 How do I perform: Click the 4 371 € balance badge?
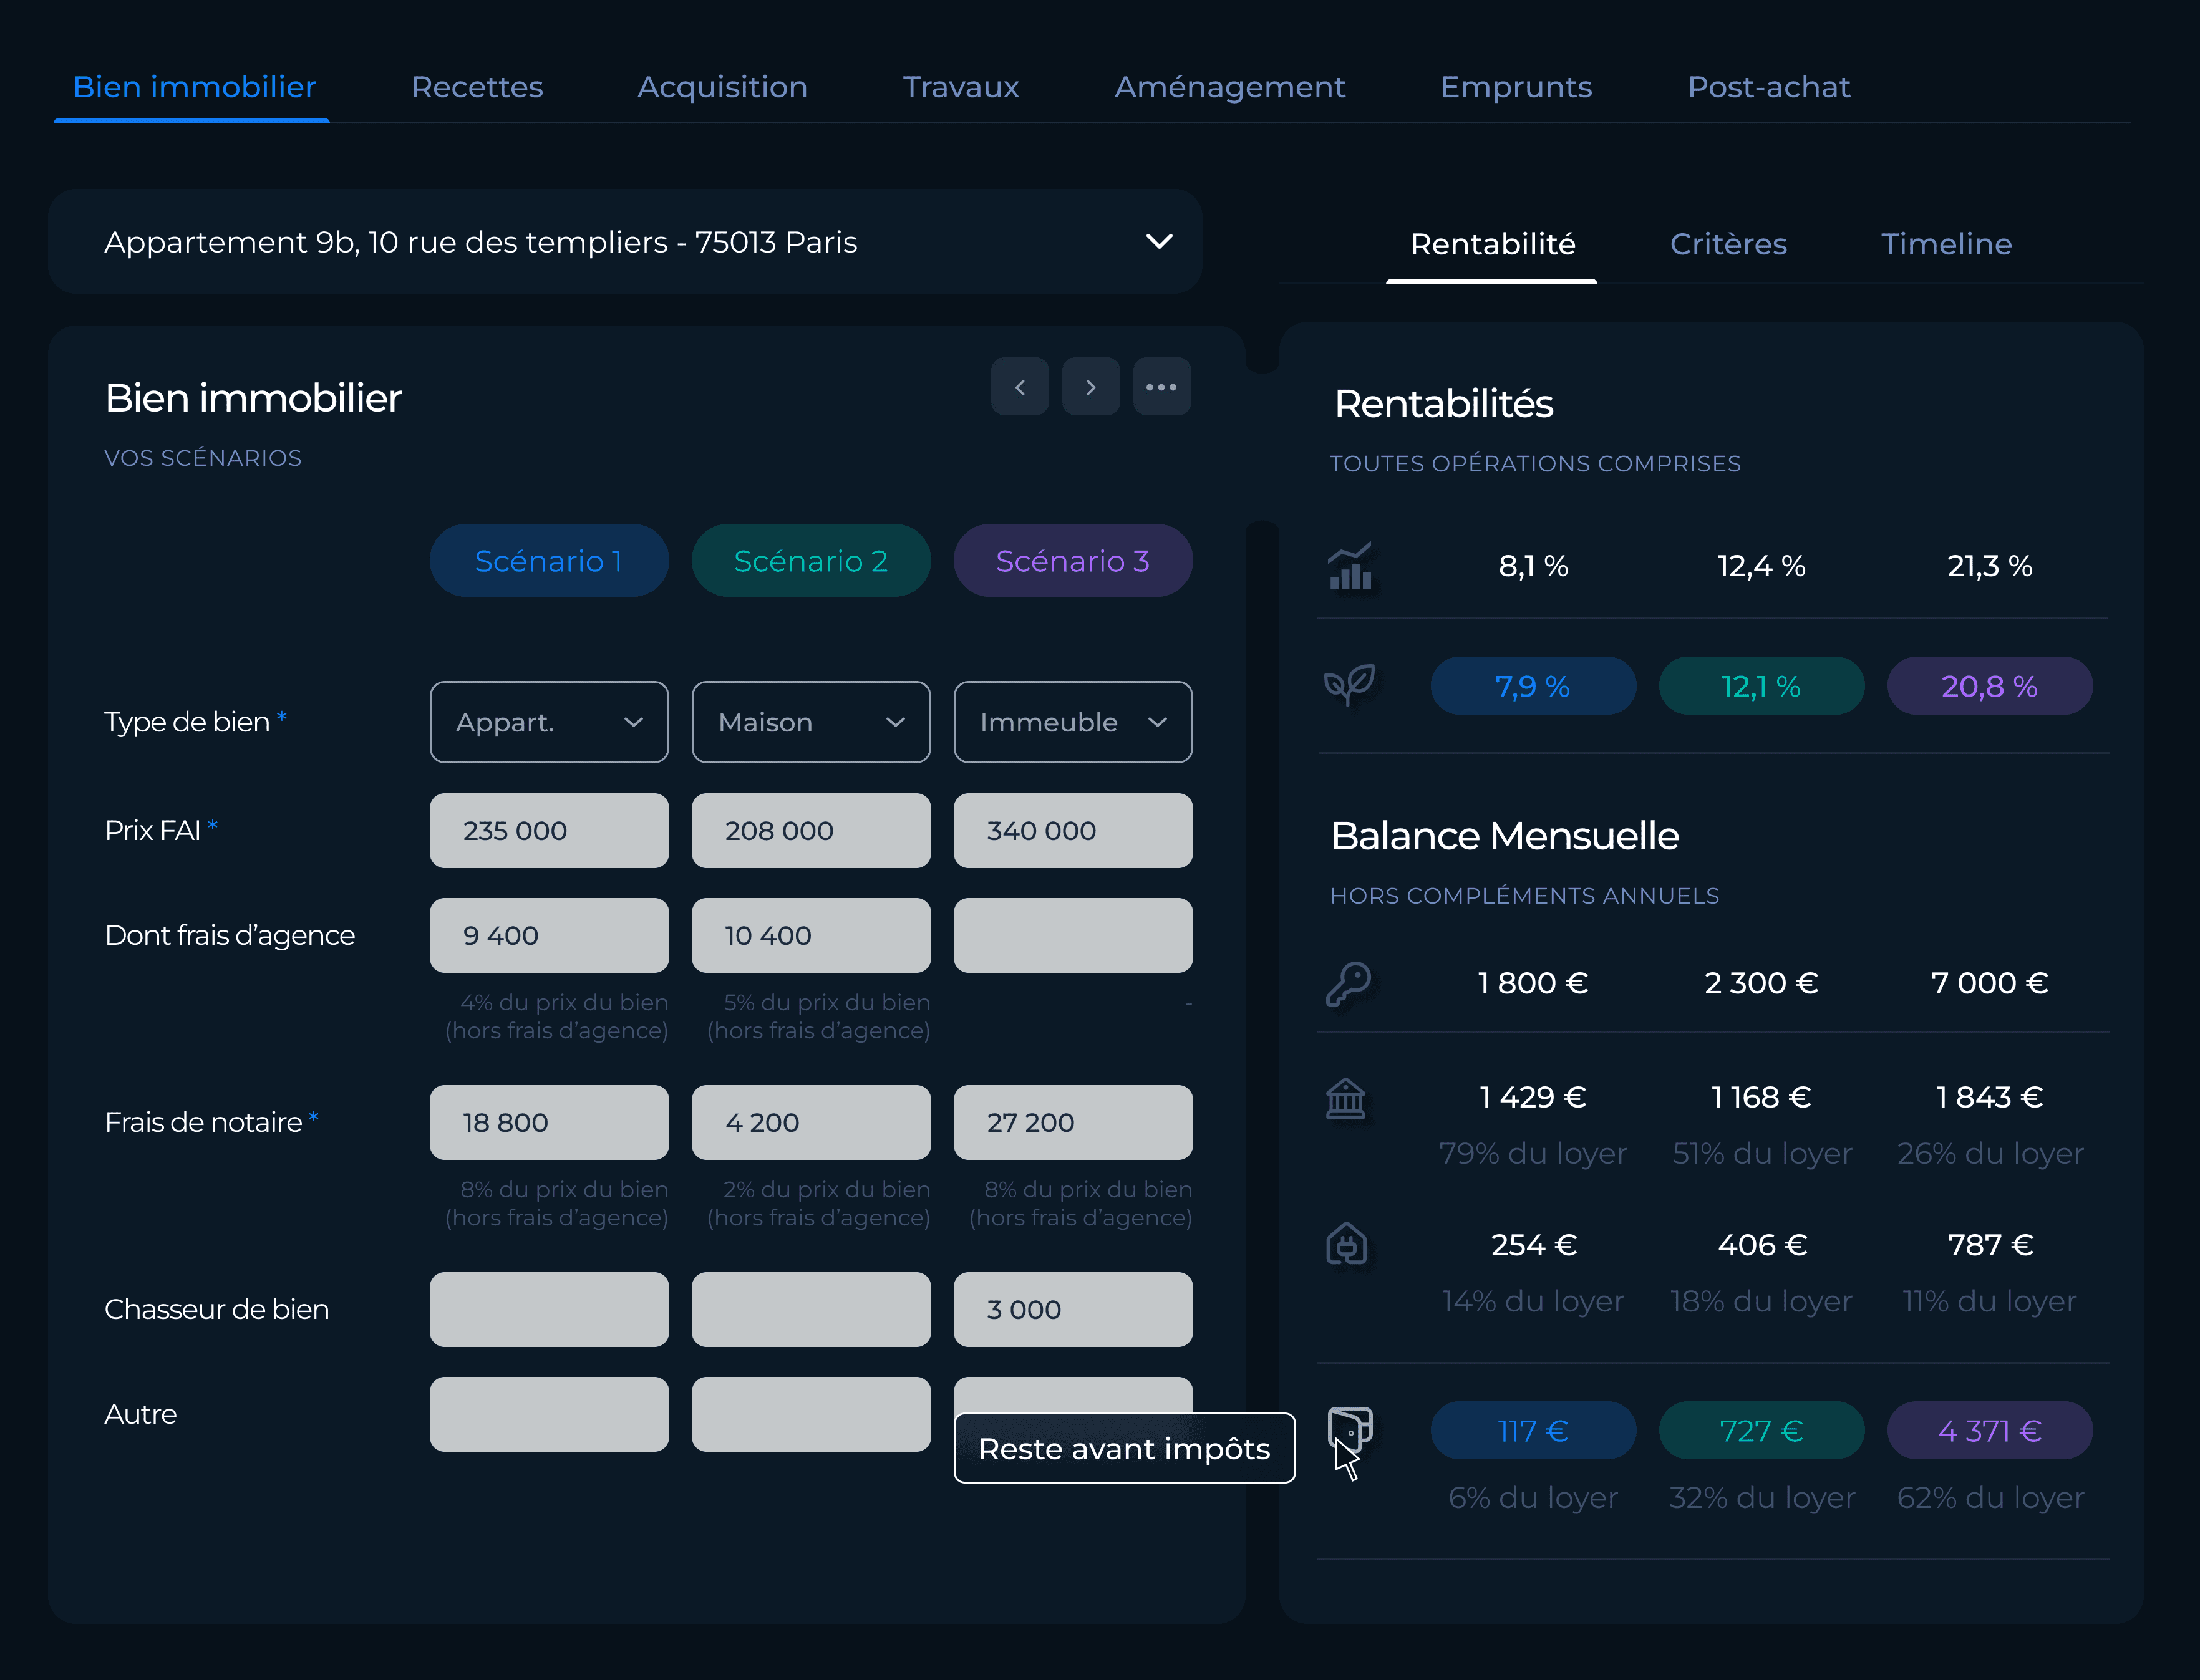1989,1431
